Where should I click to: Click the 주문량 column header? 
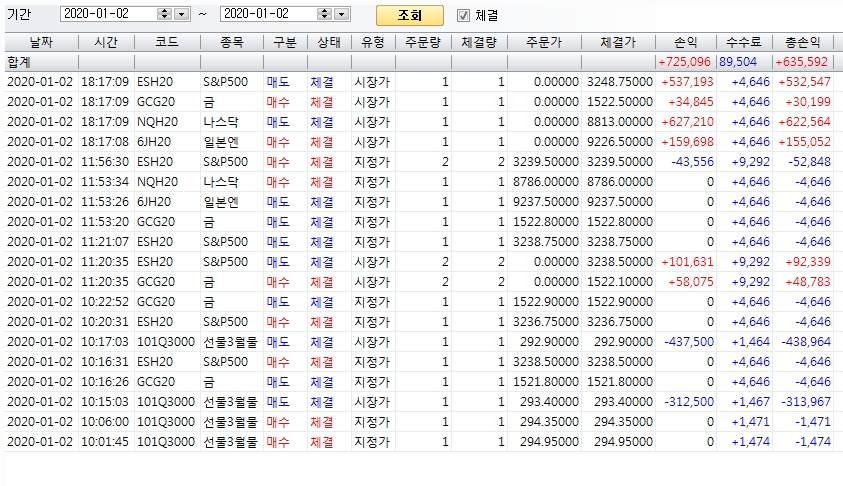[423, 42]
